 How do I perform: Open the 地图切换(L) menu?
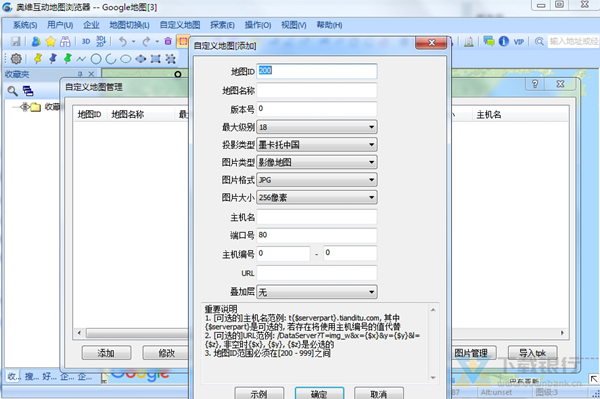click(x=129, y=25)
